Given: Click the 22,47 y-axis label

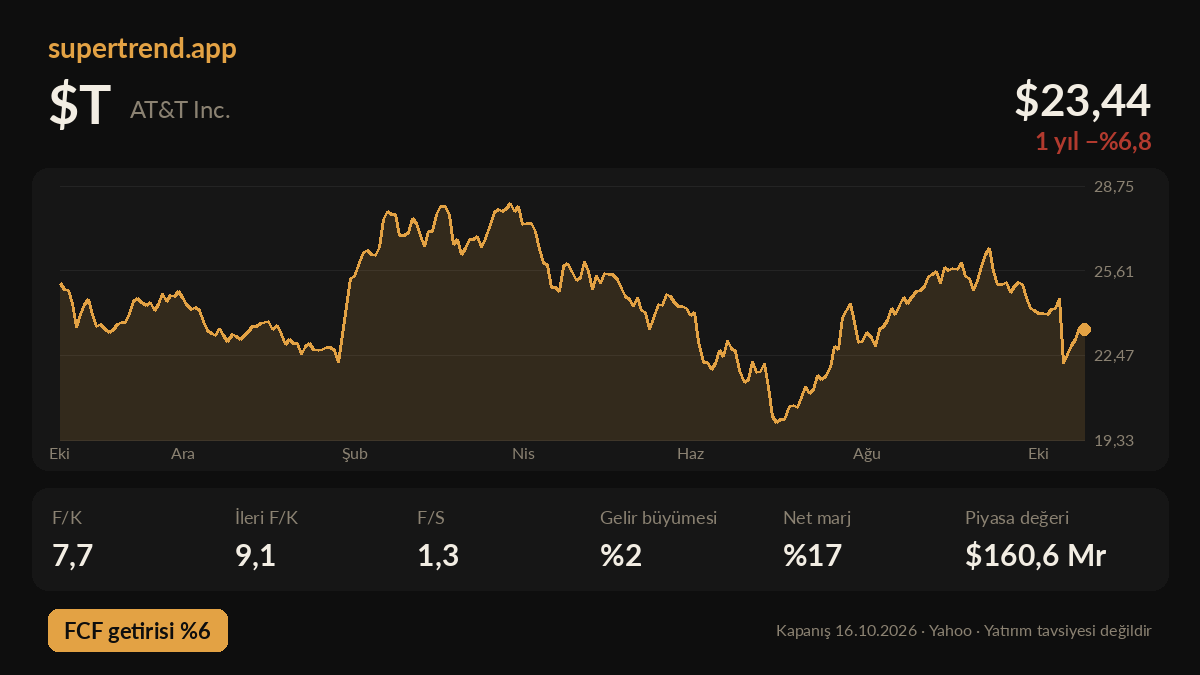Looking at the screenshot, I should click(x=1113, y=355).
